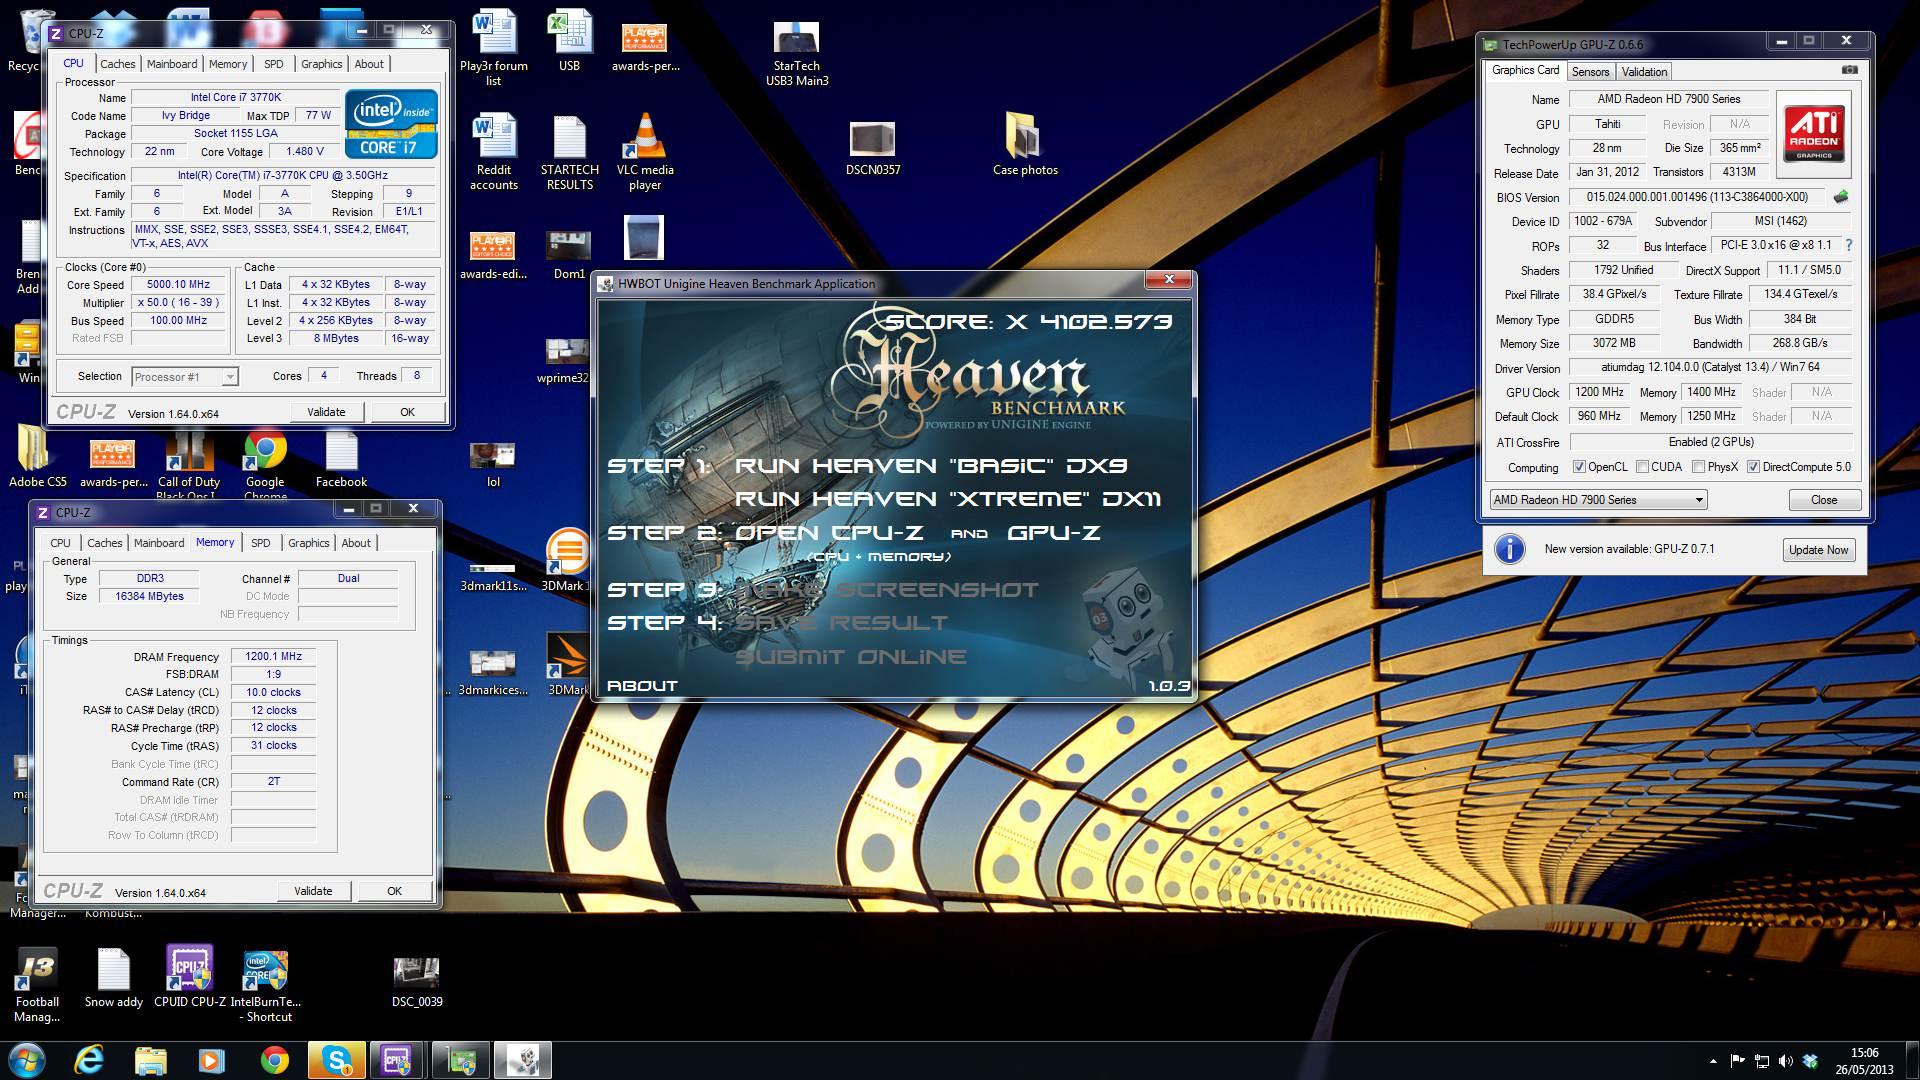Click OK in top CPU-Z window
This screenshot has width=1920, height=1080.
(x=407, y=412)
